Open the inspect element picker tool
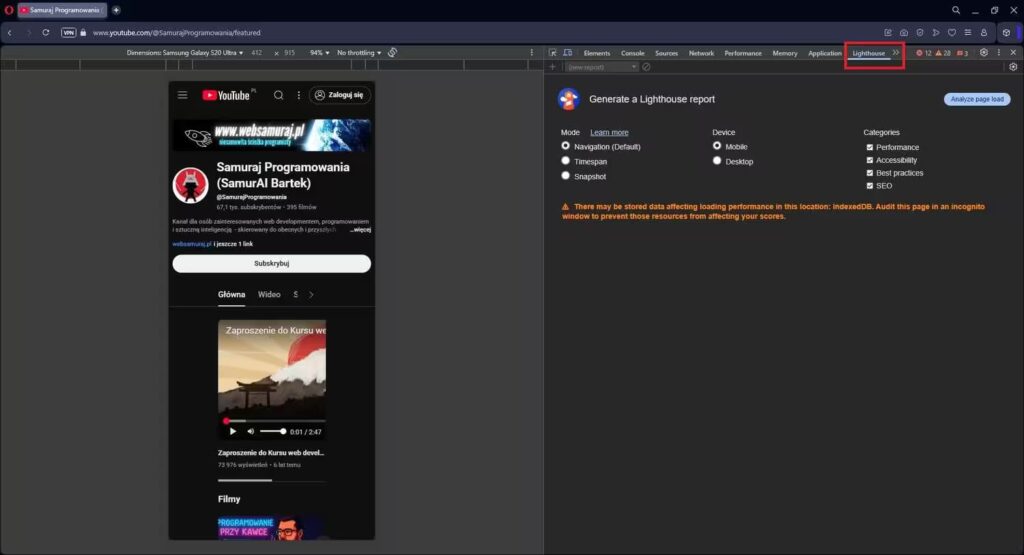The image size is (1024, 555). tap(552, 53)
